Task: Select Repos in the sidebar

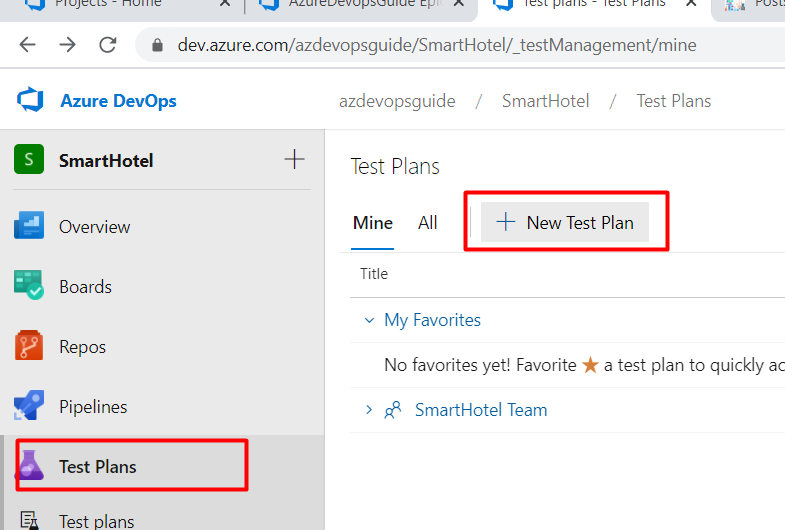Action: click(83, 347)
